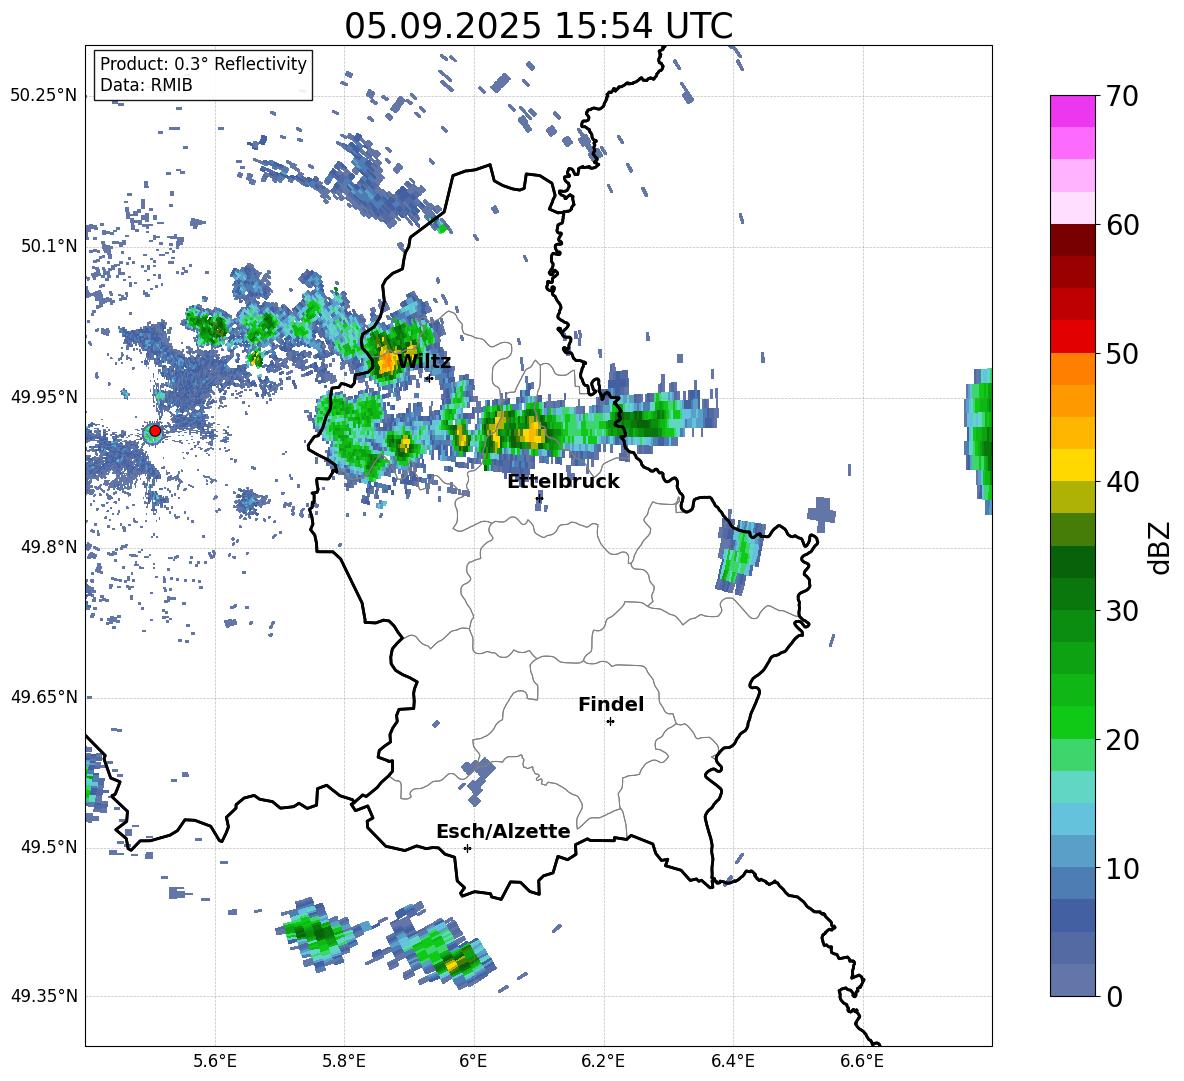The image size is (1184, 1081).
Task: Click the 6°E longitude label
Action: coord(473,1061)
